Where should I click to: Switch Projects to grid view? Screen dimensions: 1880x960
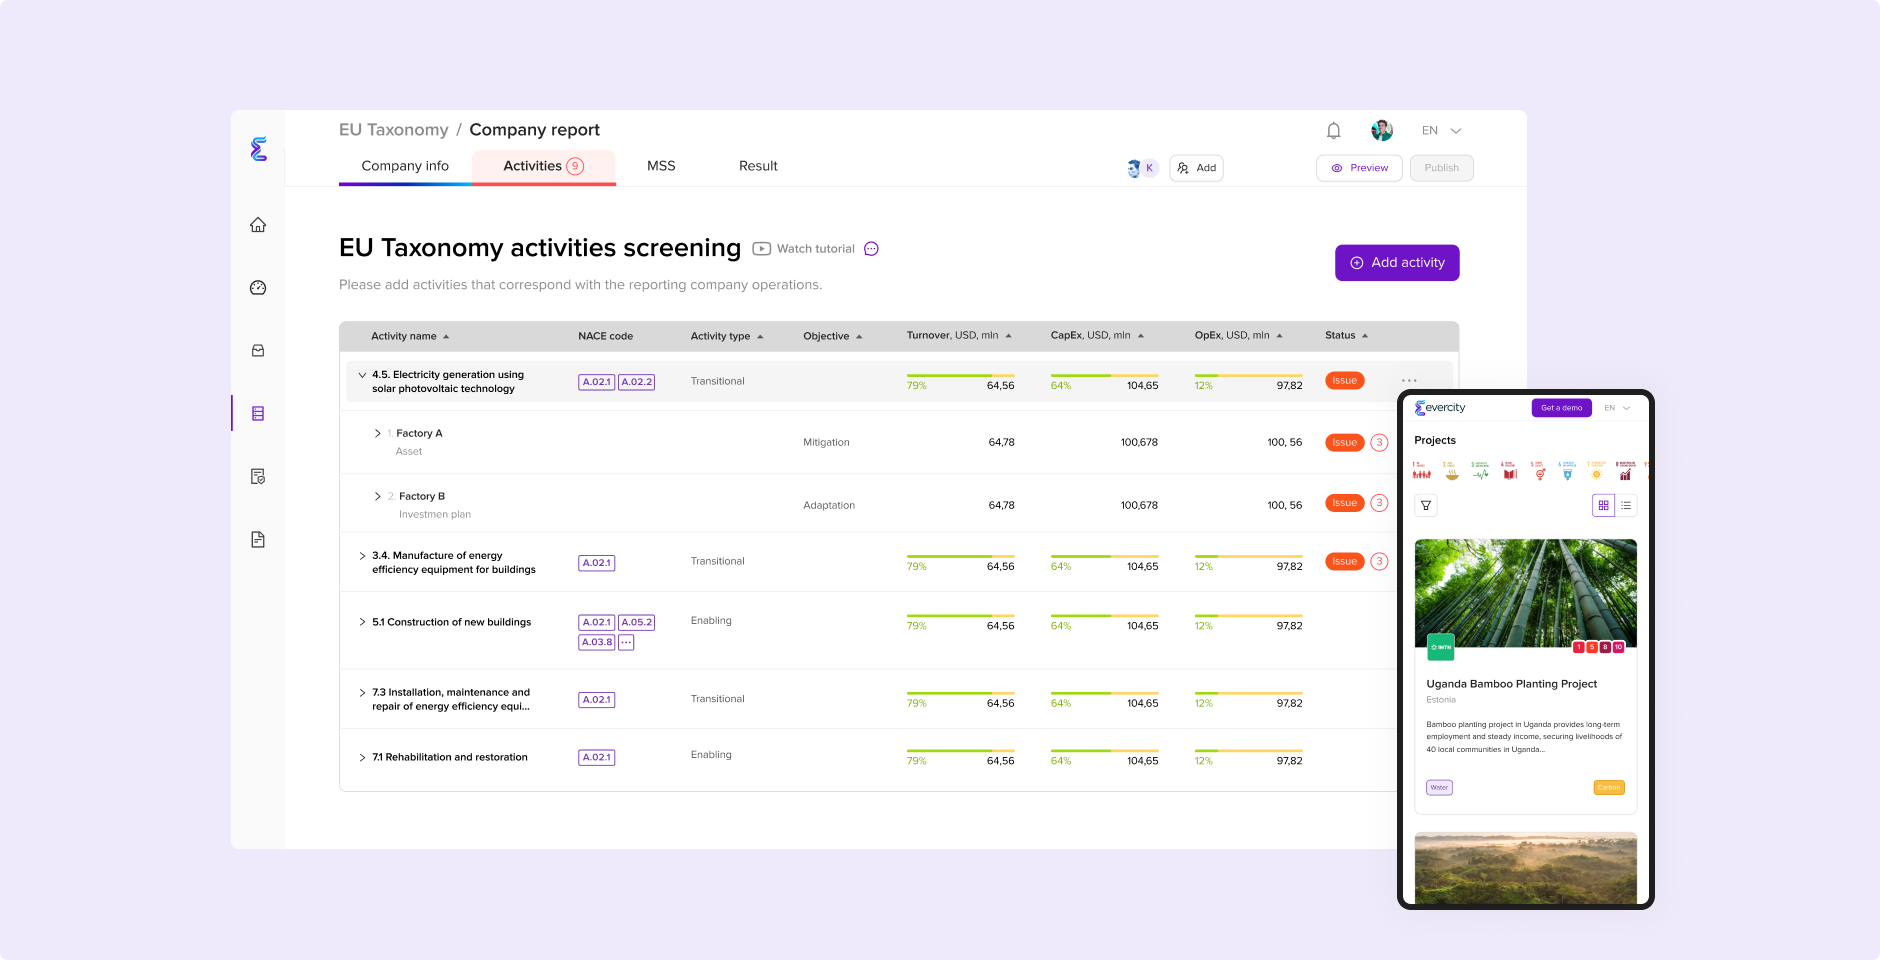tap(1603, 506)
